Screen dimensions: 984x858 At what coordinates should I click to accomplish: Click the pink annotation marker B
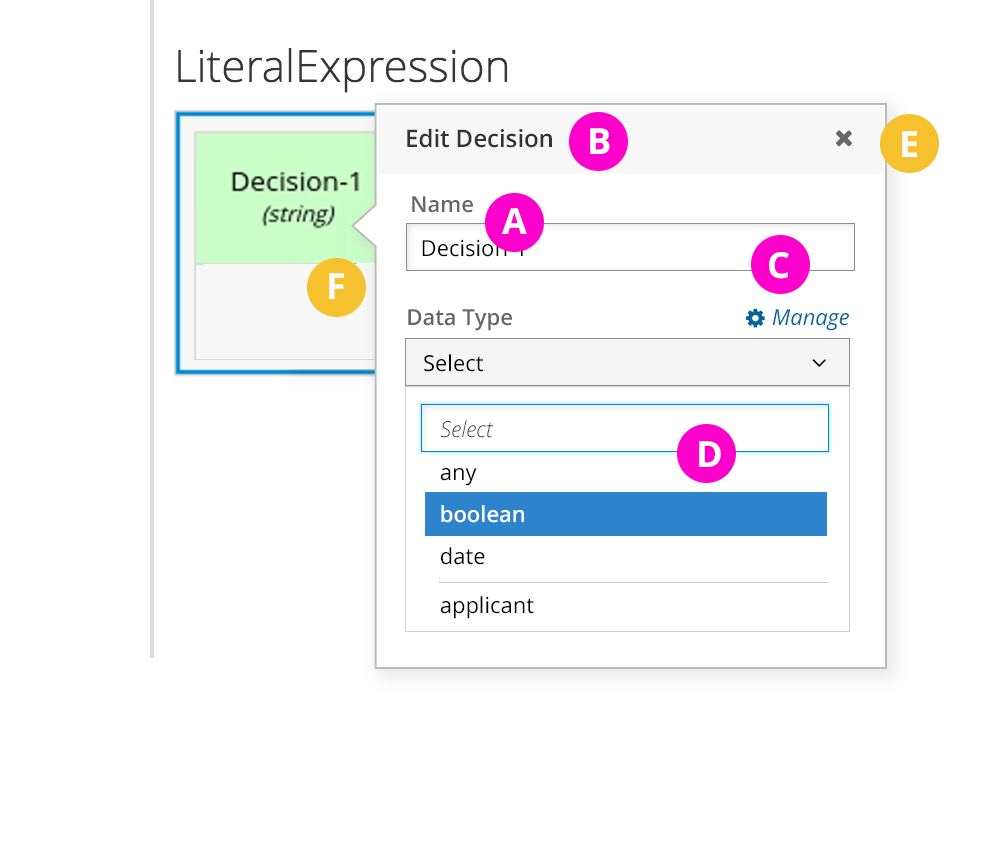[598, 141]
